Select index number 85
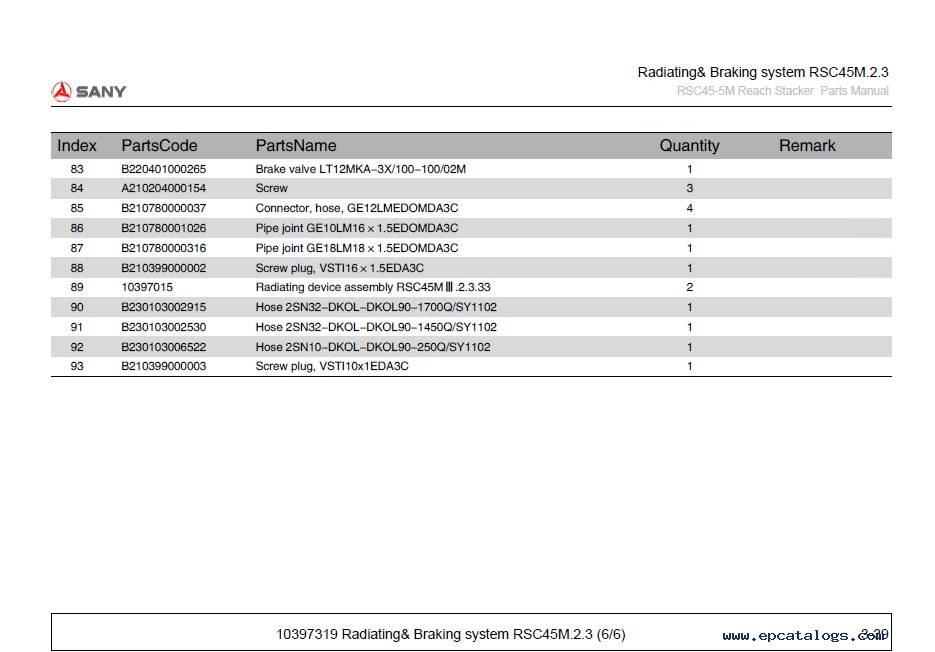Viewport: 935px width, 652px height. point(77,208)
